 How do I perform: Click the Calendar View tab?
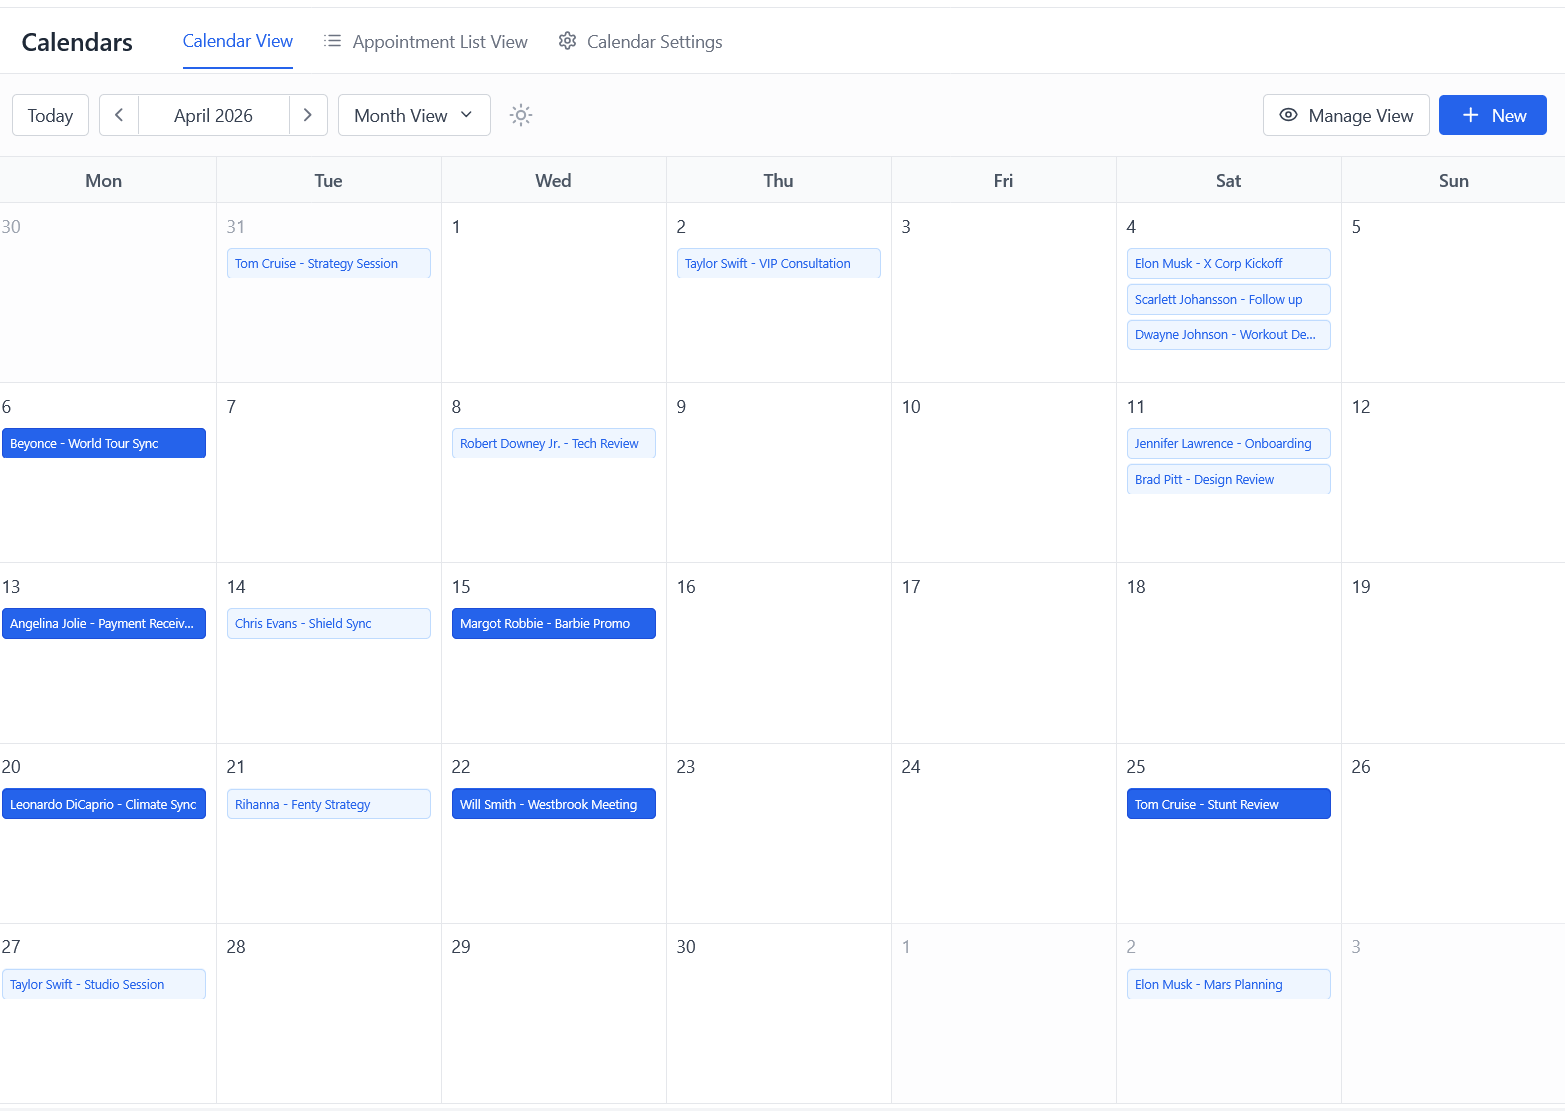point(237,41)
